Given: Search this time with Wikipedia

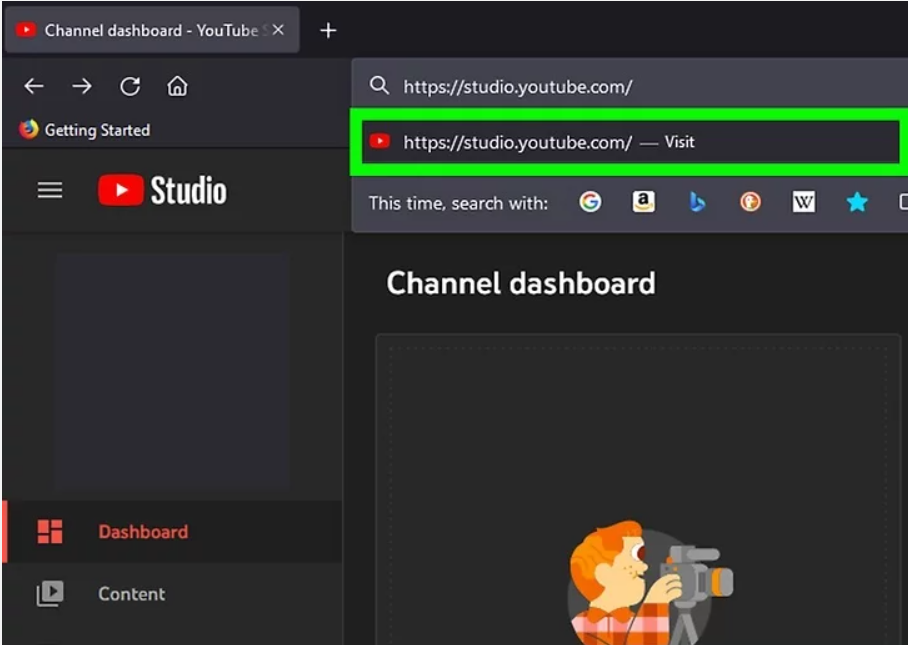Looking at the screenshot, I should [x=803, y=202].
